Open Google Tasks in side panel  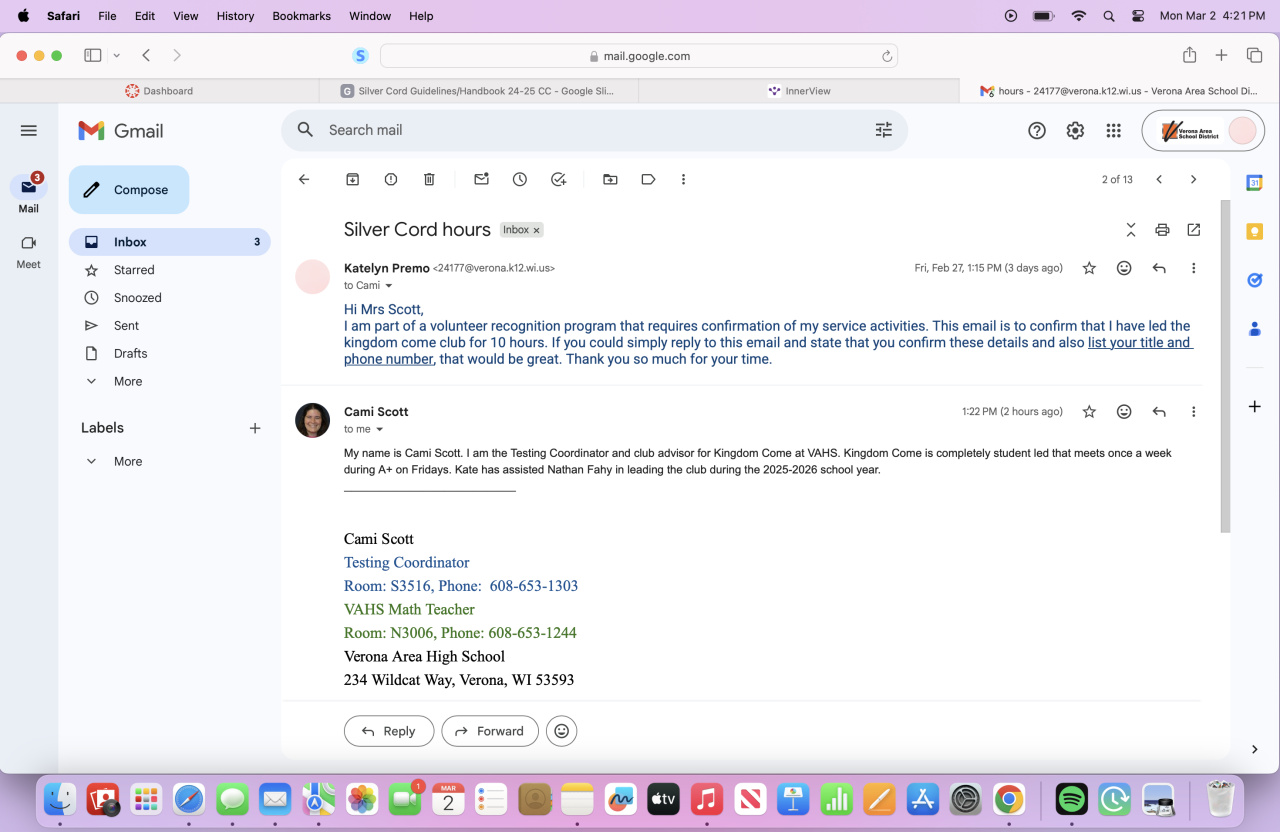click(1254, 280)
